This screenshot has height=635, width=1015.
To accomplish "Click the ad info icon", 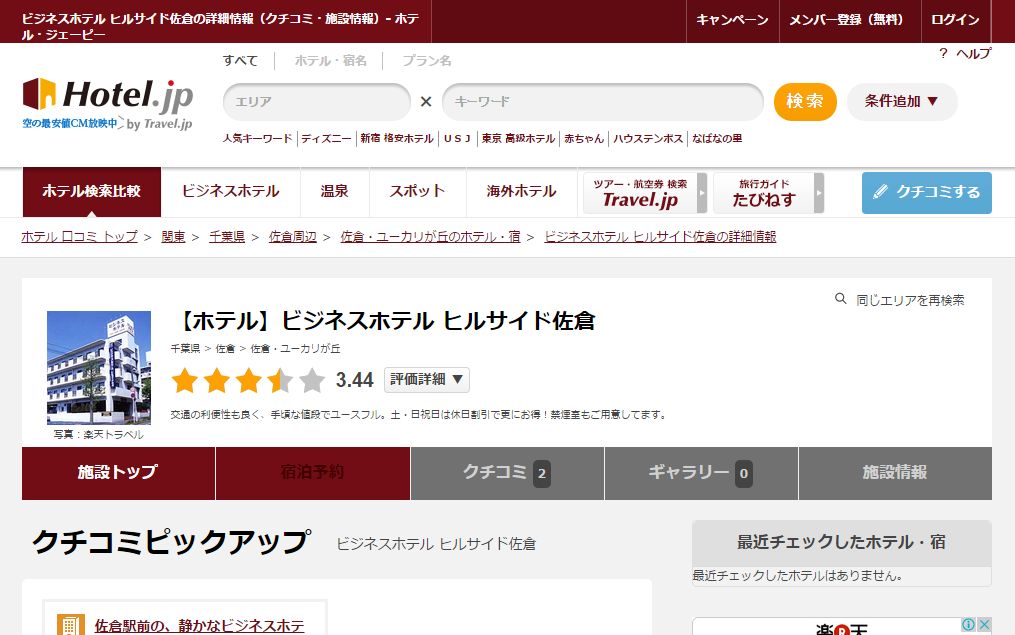I will pyautogui.click(x=968, y=624).
